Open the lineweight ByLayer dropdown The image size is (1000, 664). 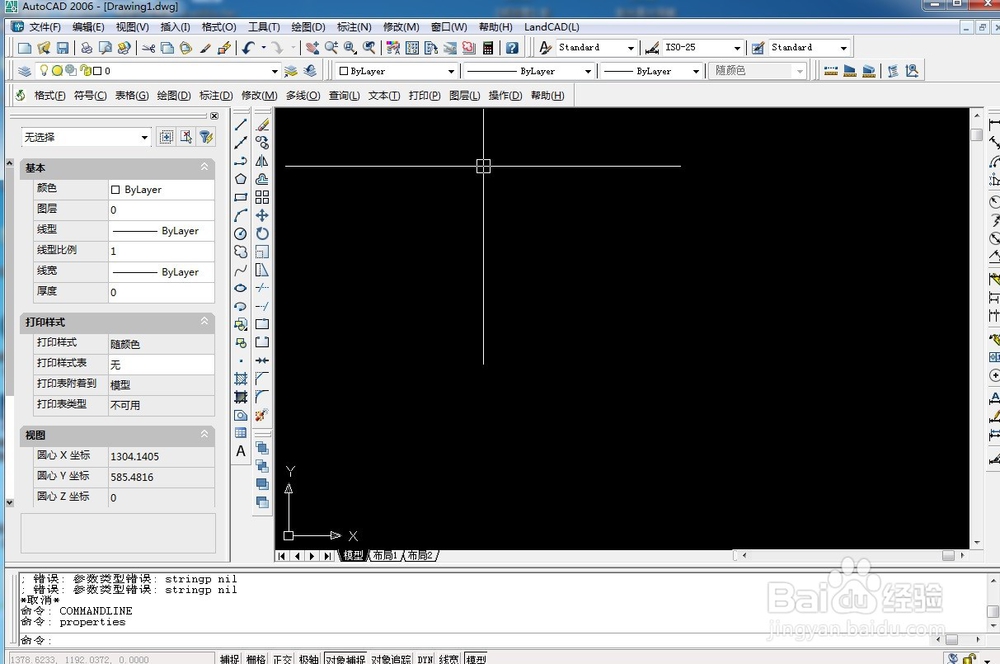click(651, 71)
